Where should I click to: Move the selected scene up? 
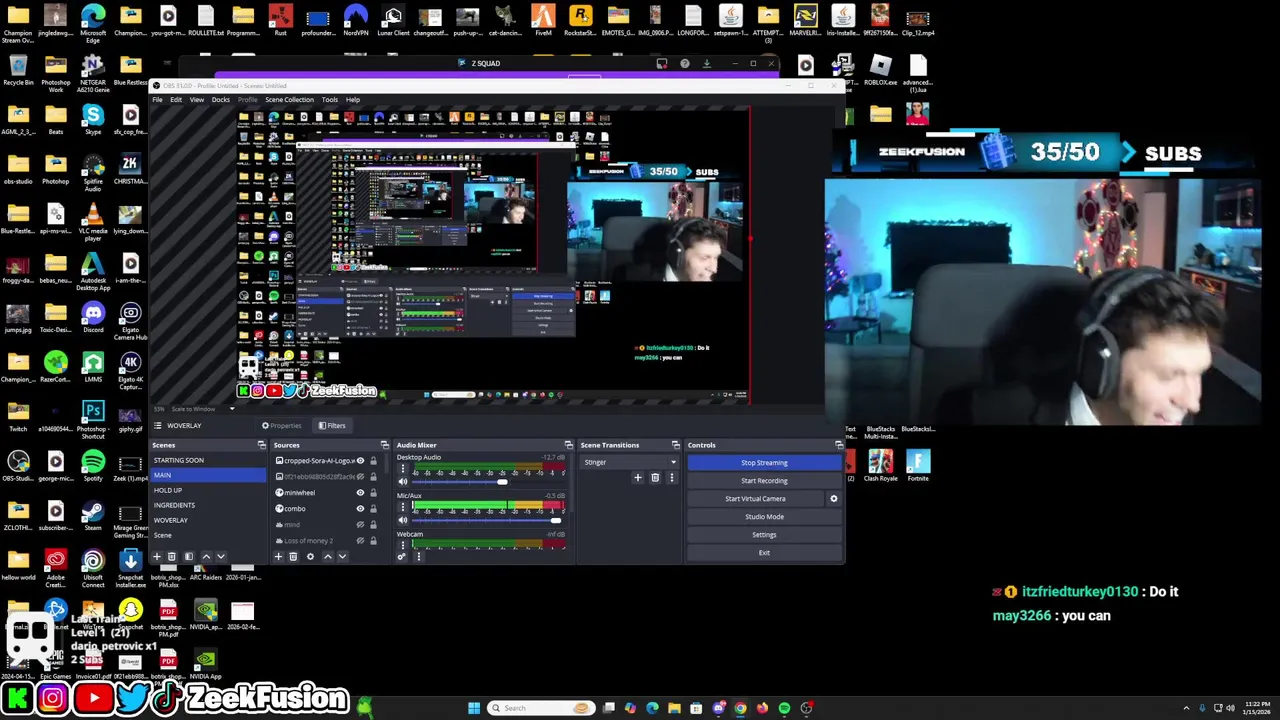207,557
